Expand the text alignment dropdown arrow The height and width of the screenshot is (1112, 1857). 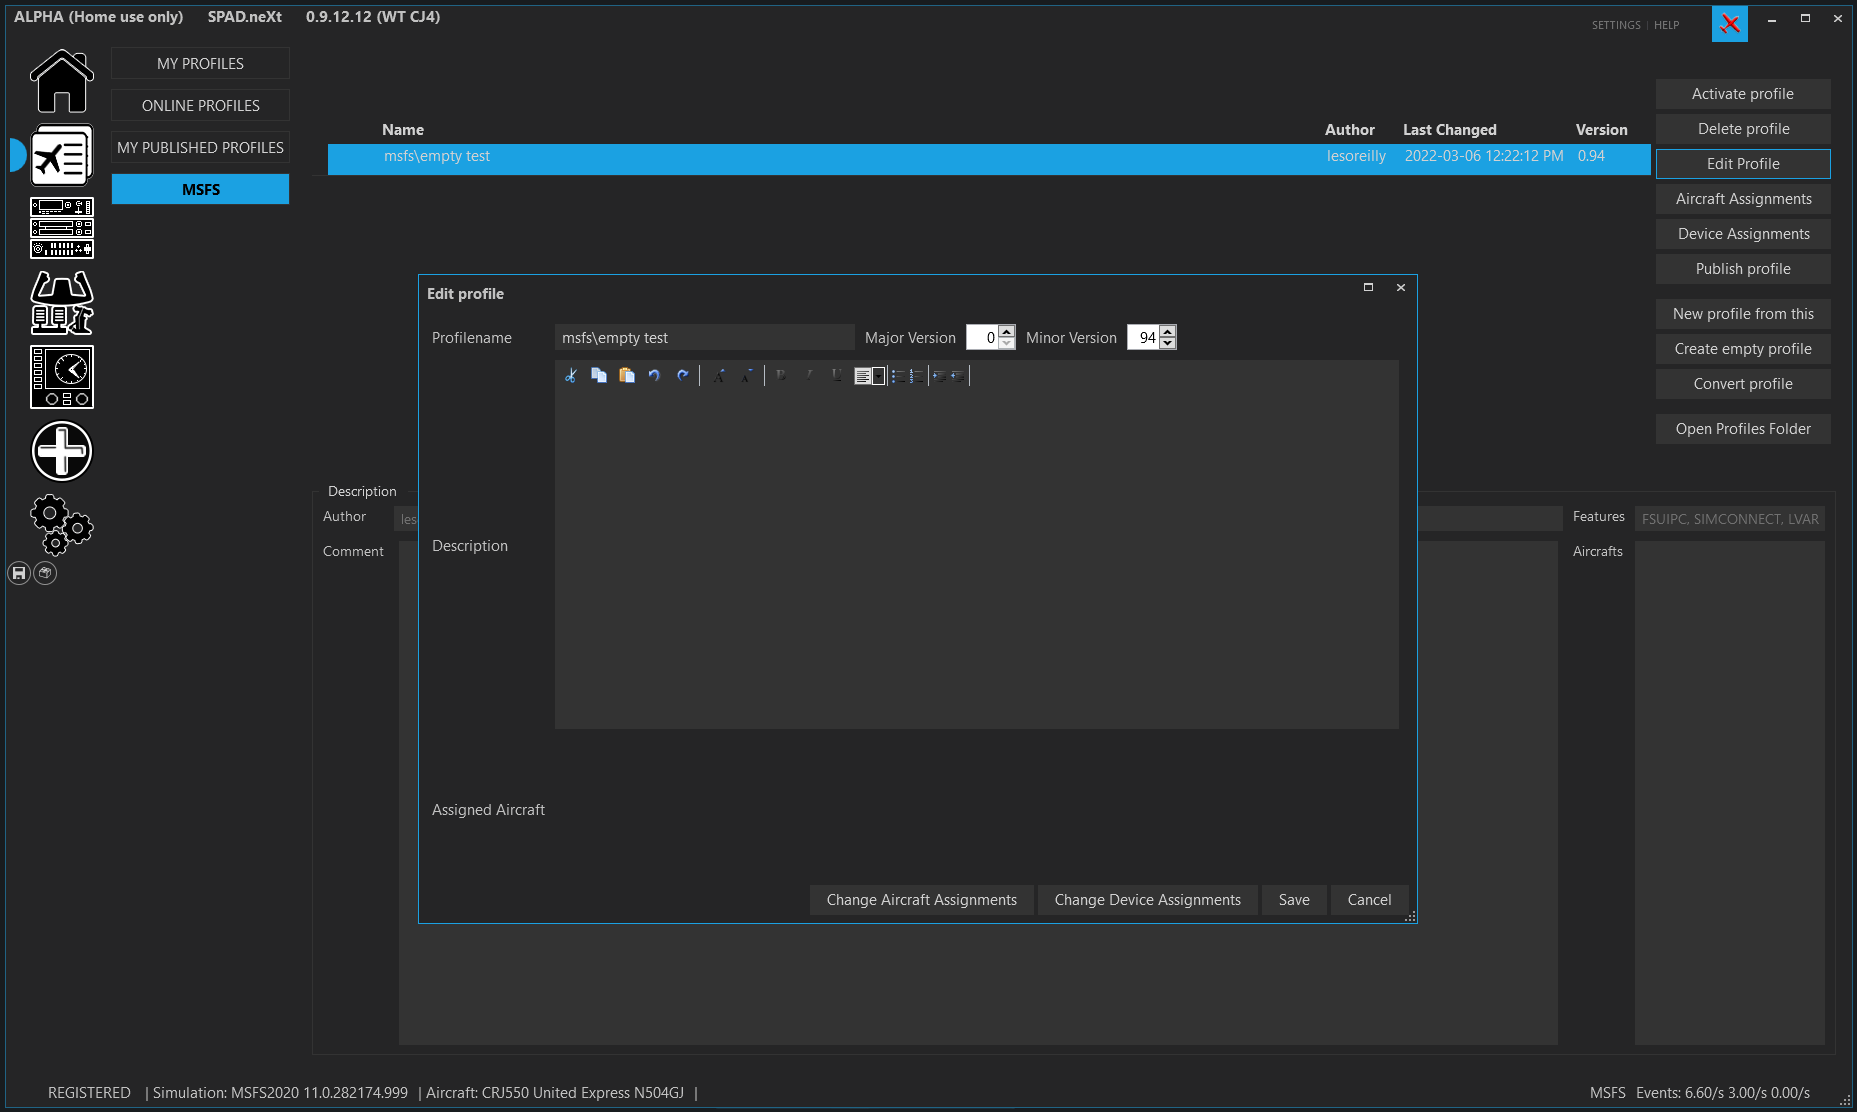pos(879,376)
